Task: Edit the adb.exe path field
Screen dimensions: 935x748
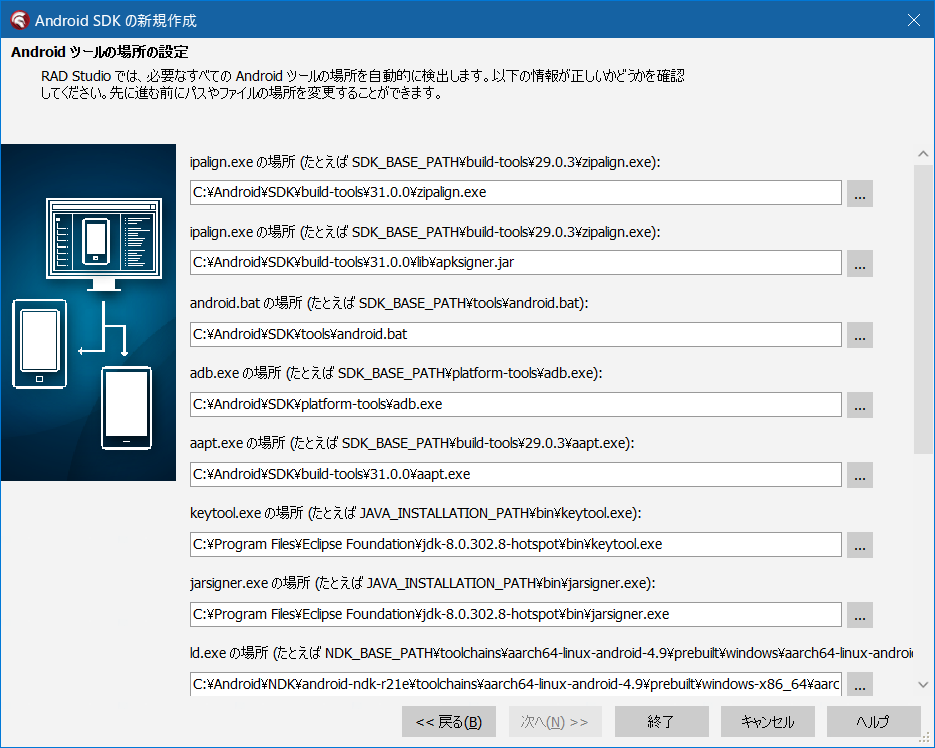Action: pyautogui.click(x=516, y=404)
